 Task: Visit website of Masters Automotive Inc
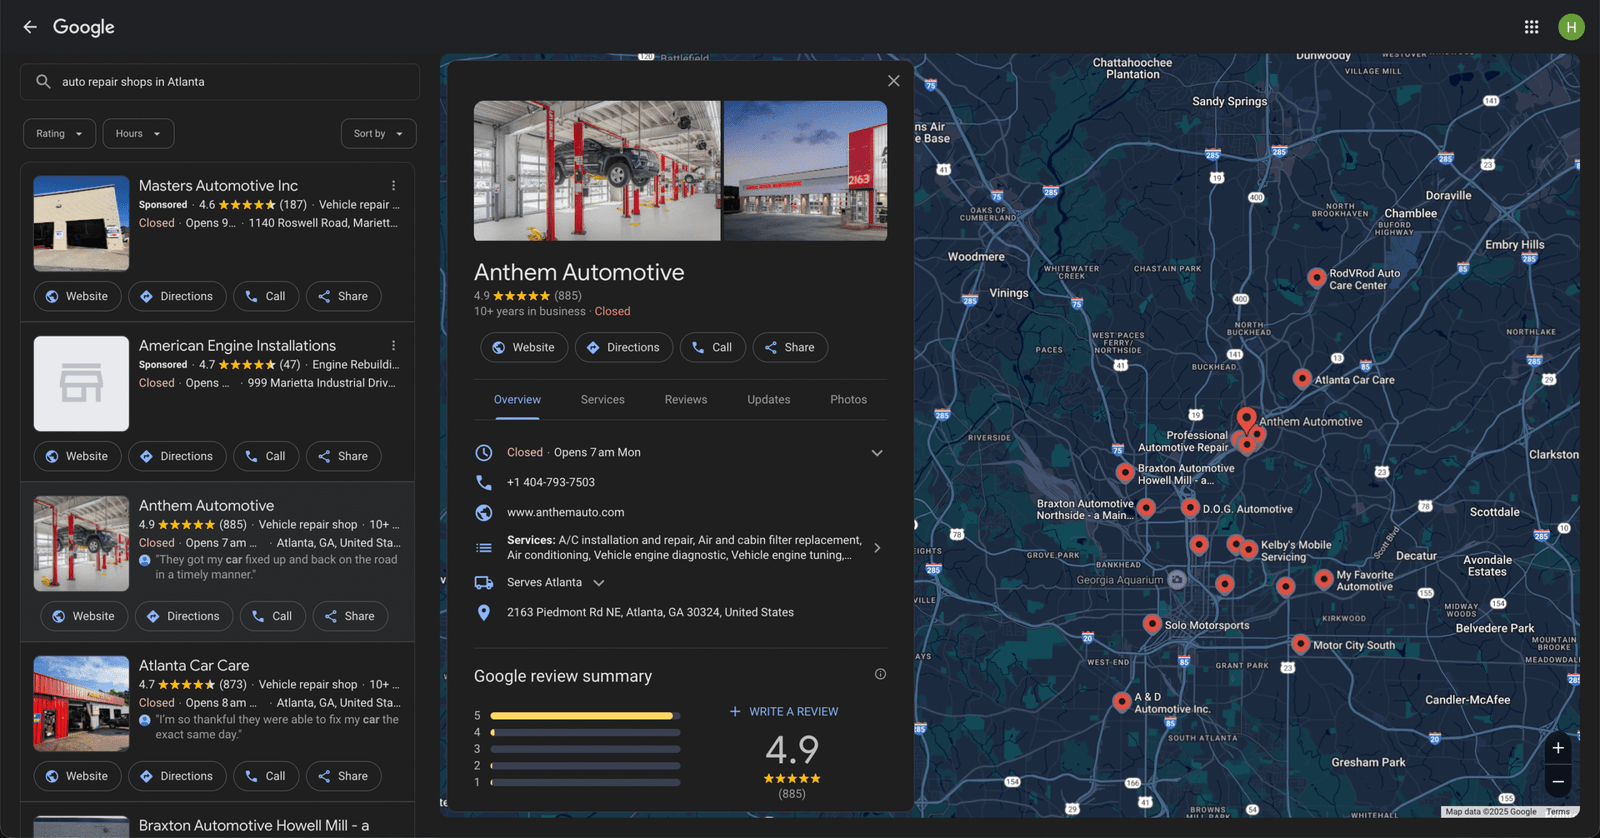click(77, 296)
